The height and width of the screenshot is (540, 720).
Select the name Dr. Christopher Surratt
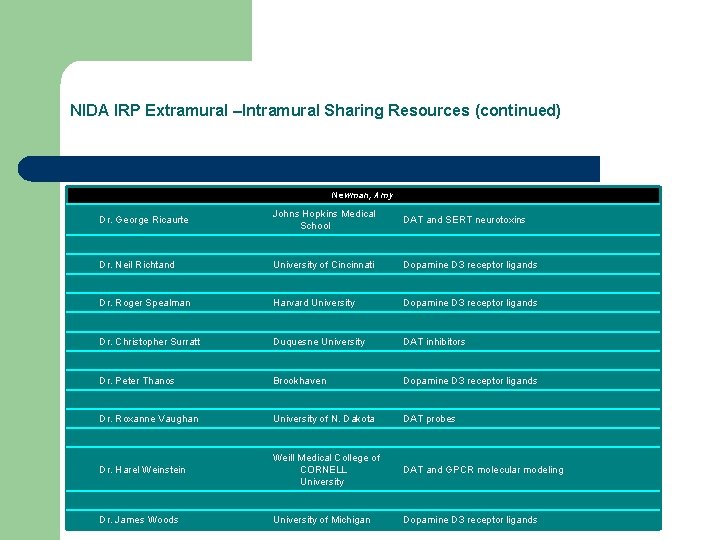(150, 342)
